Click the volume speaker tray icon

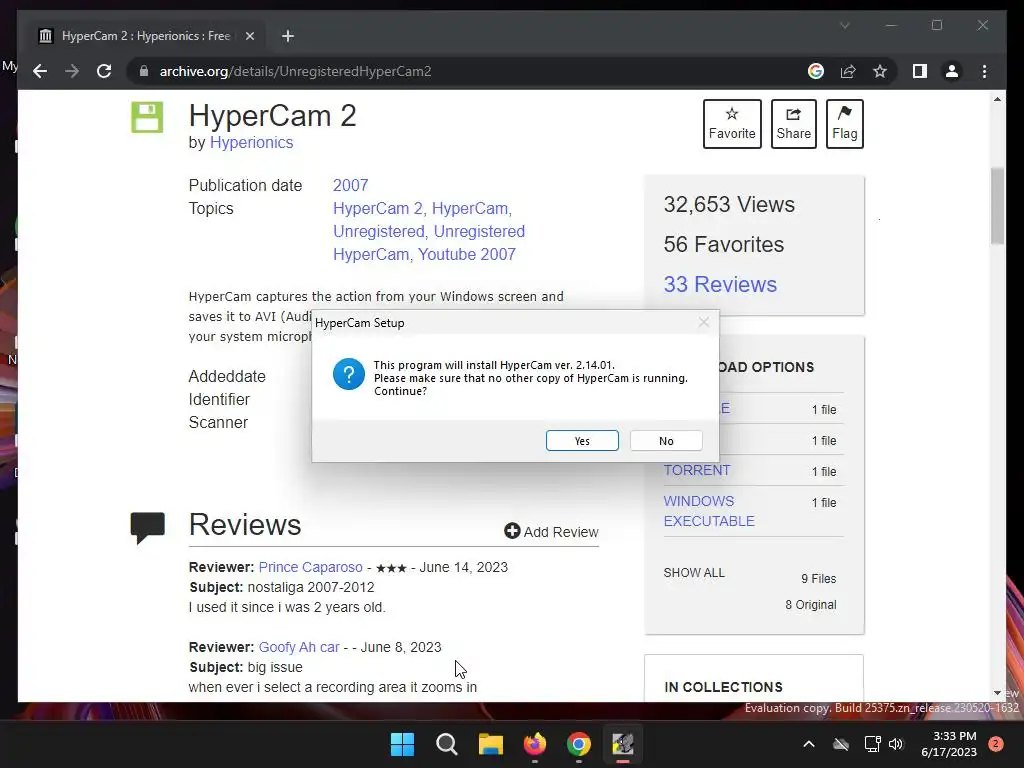click(x=896, y=744)
